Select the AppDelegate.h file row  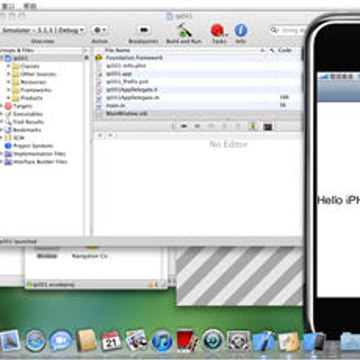coord(199,90)
